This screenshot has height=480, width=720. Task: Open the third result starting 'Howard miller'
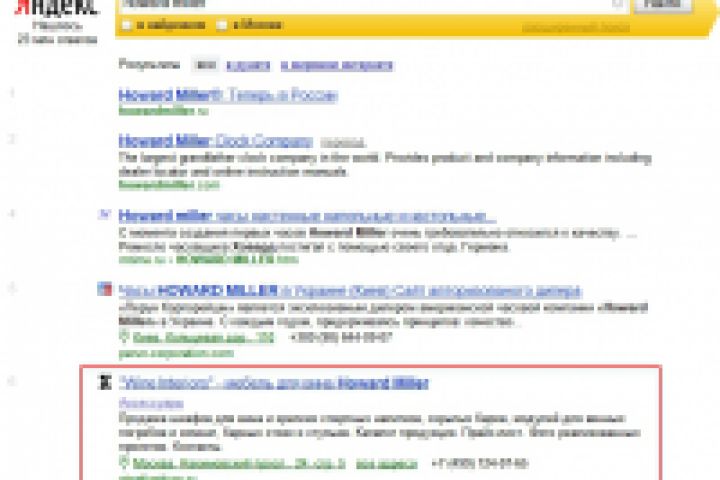(307, 216)
